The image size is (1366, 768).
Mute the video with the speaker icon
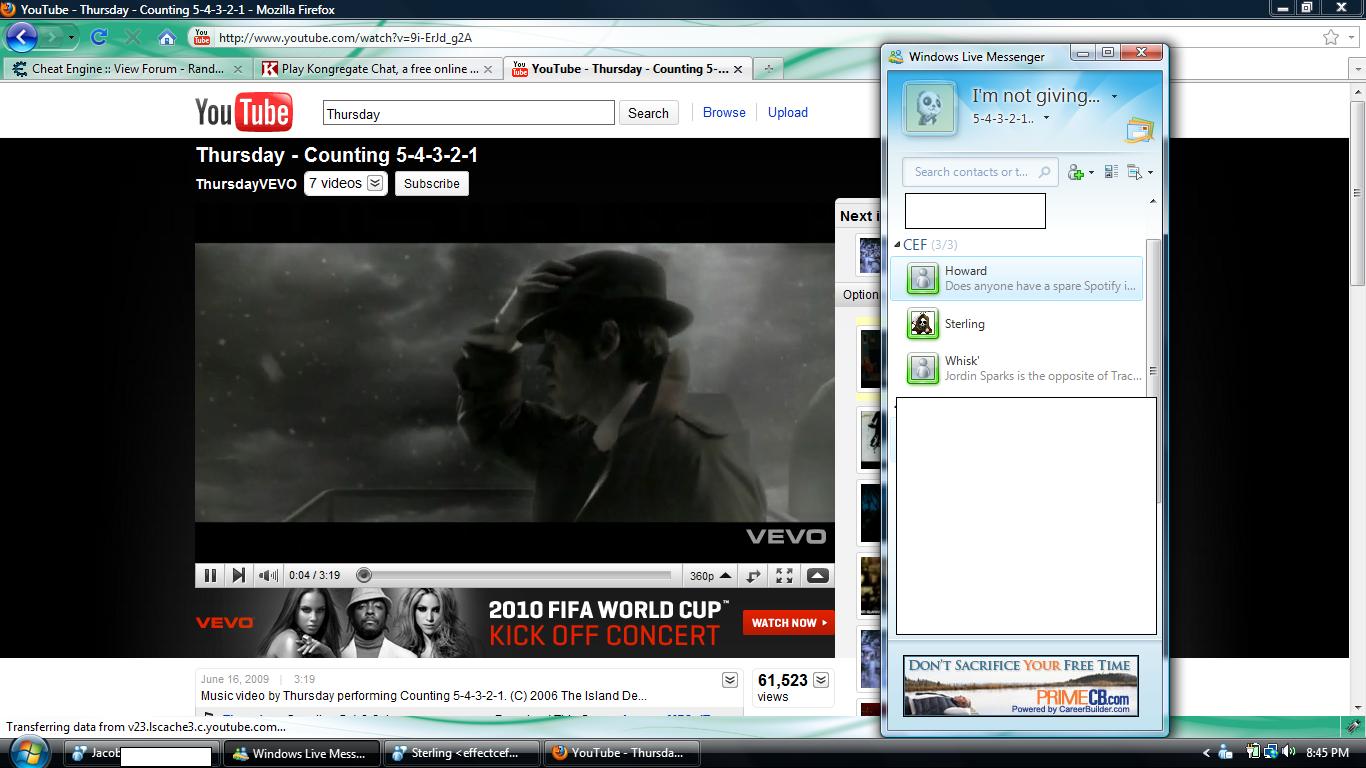pos(268,575)
